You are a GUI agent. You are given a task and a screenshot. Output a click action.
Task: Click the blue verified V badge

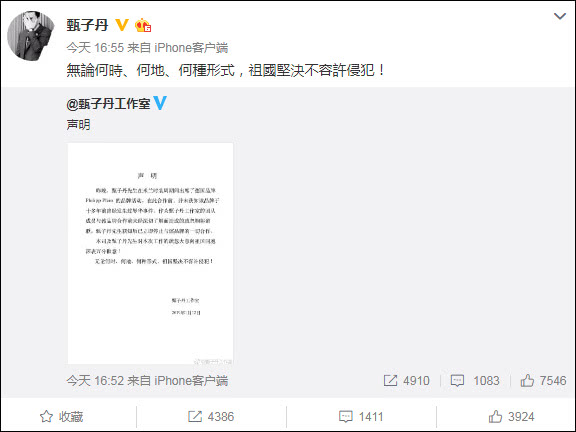160,103
